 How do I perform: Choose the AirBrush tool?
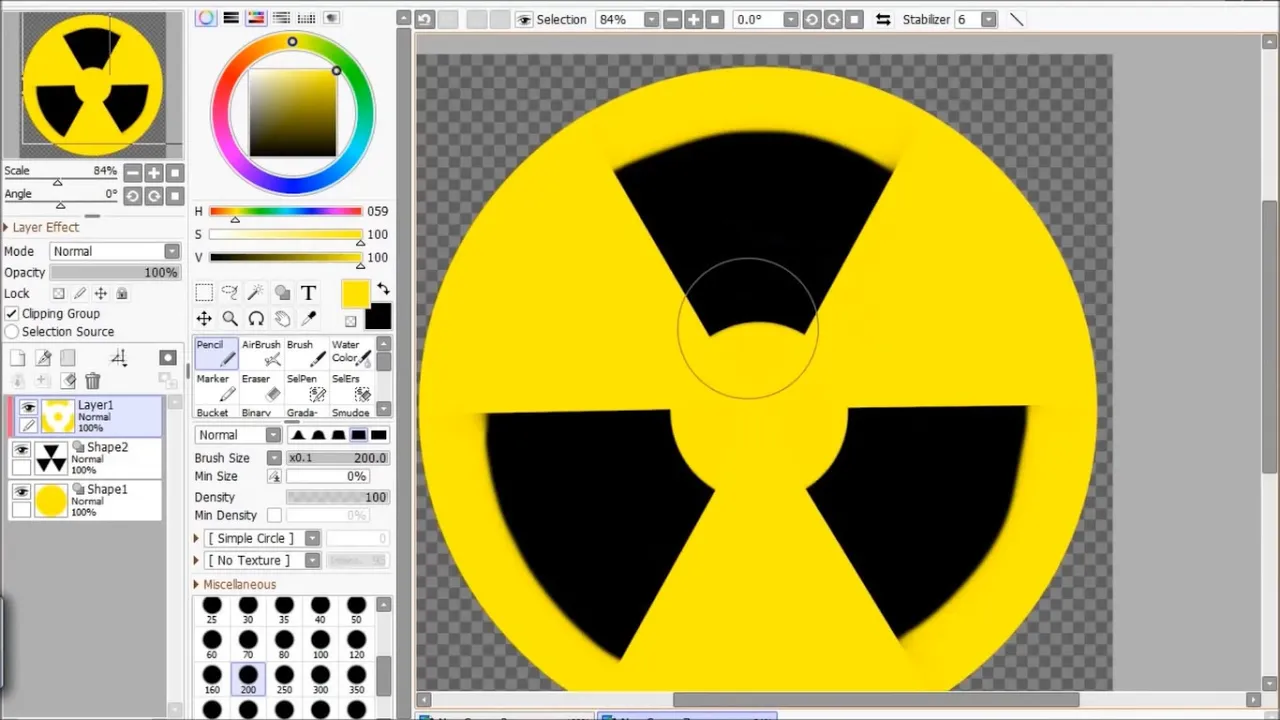(x=261, y=353)
